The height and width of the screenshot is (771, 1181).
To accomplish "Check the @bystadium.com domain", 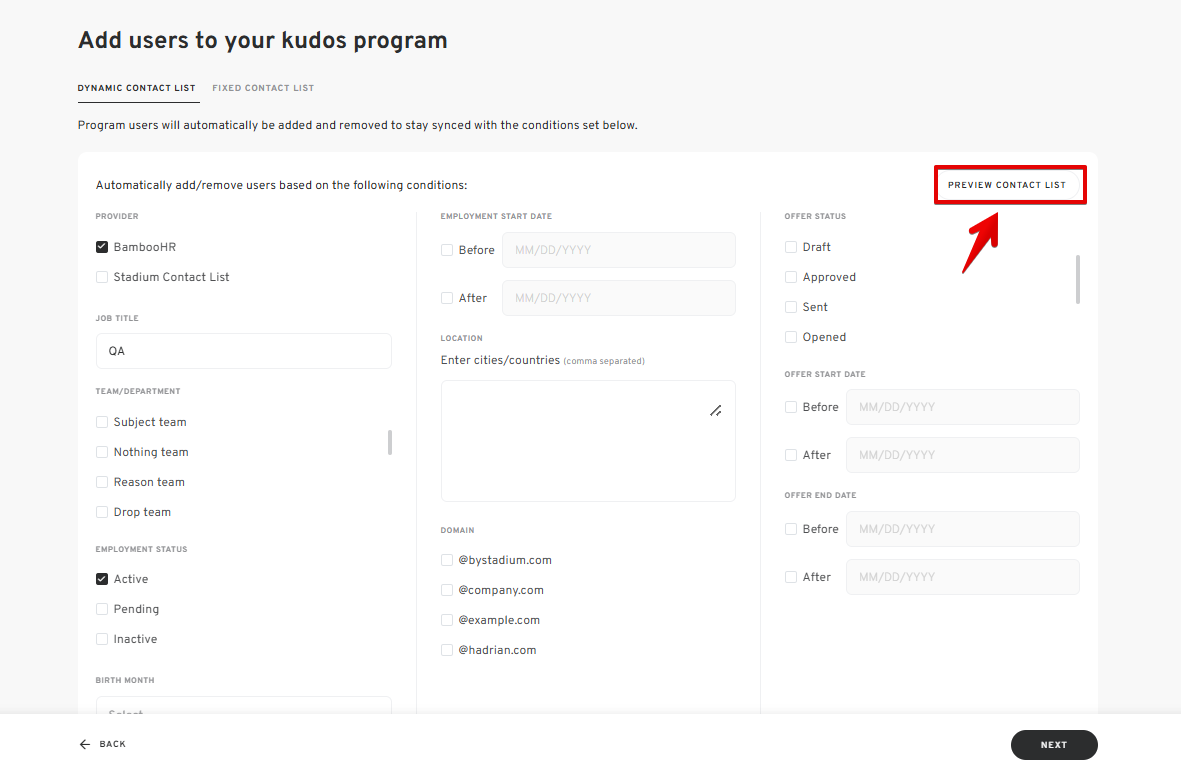I will 447,560.
